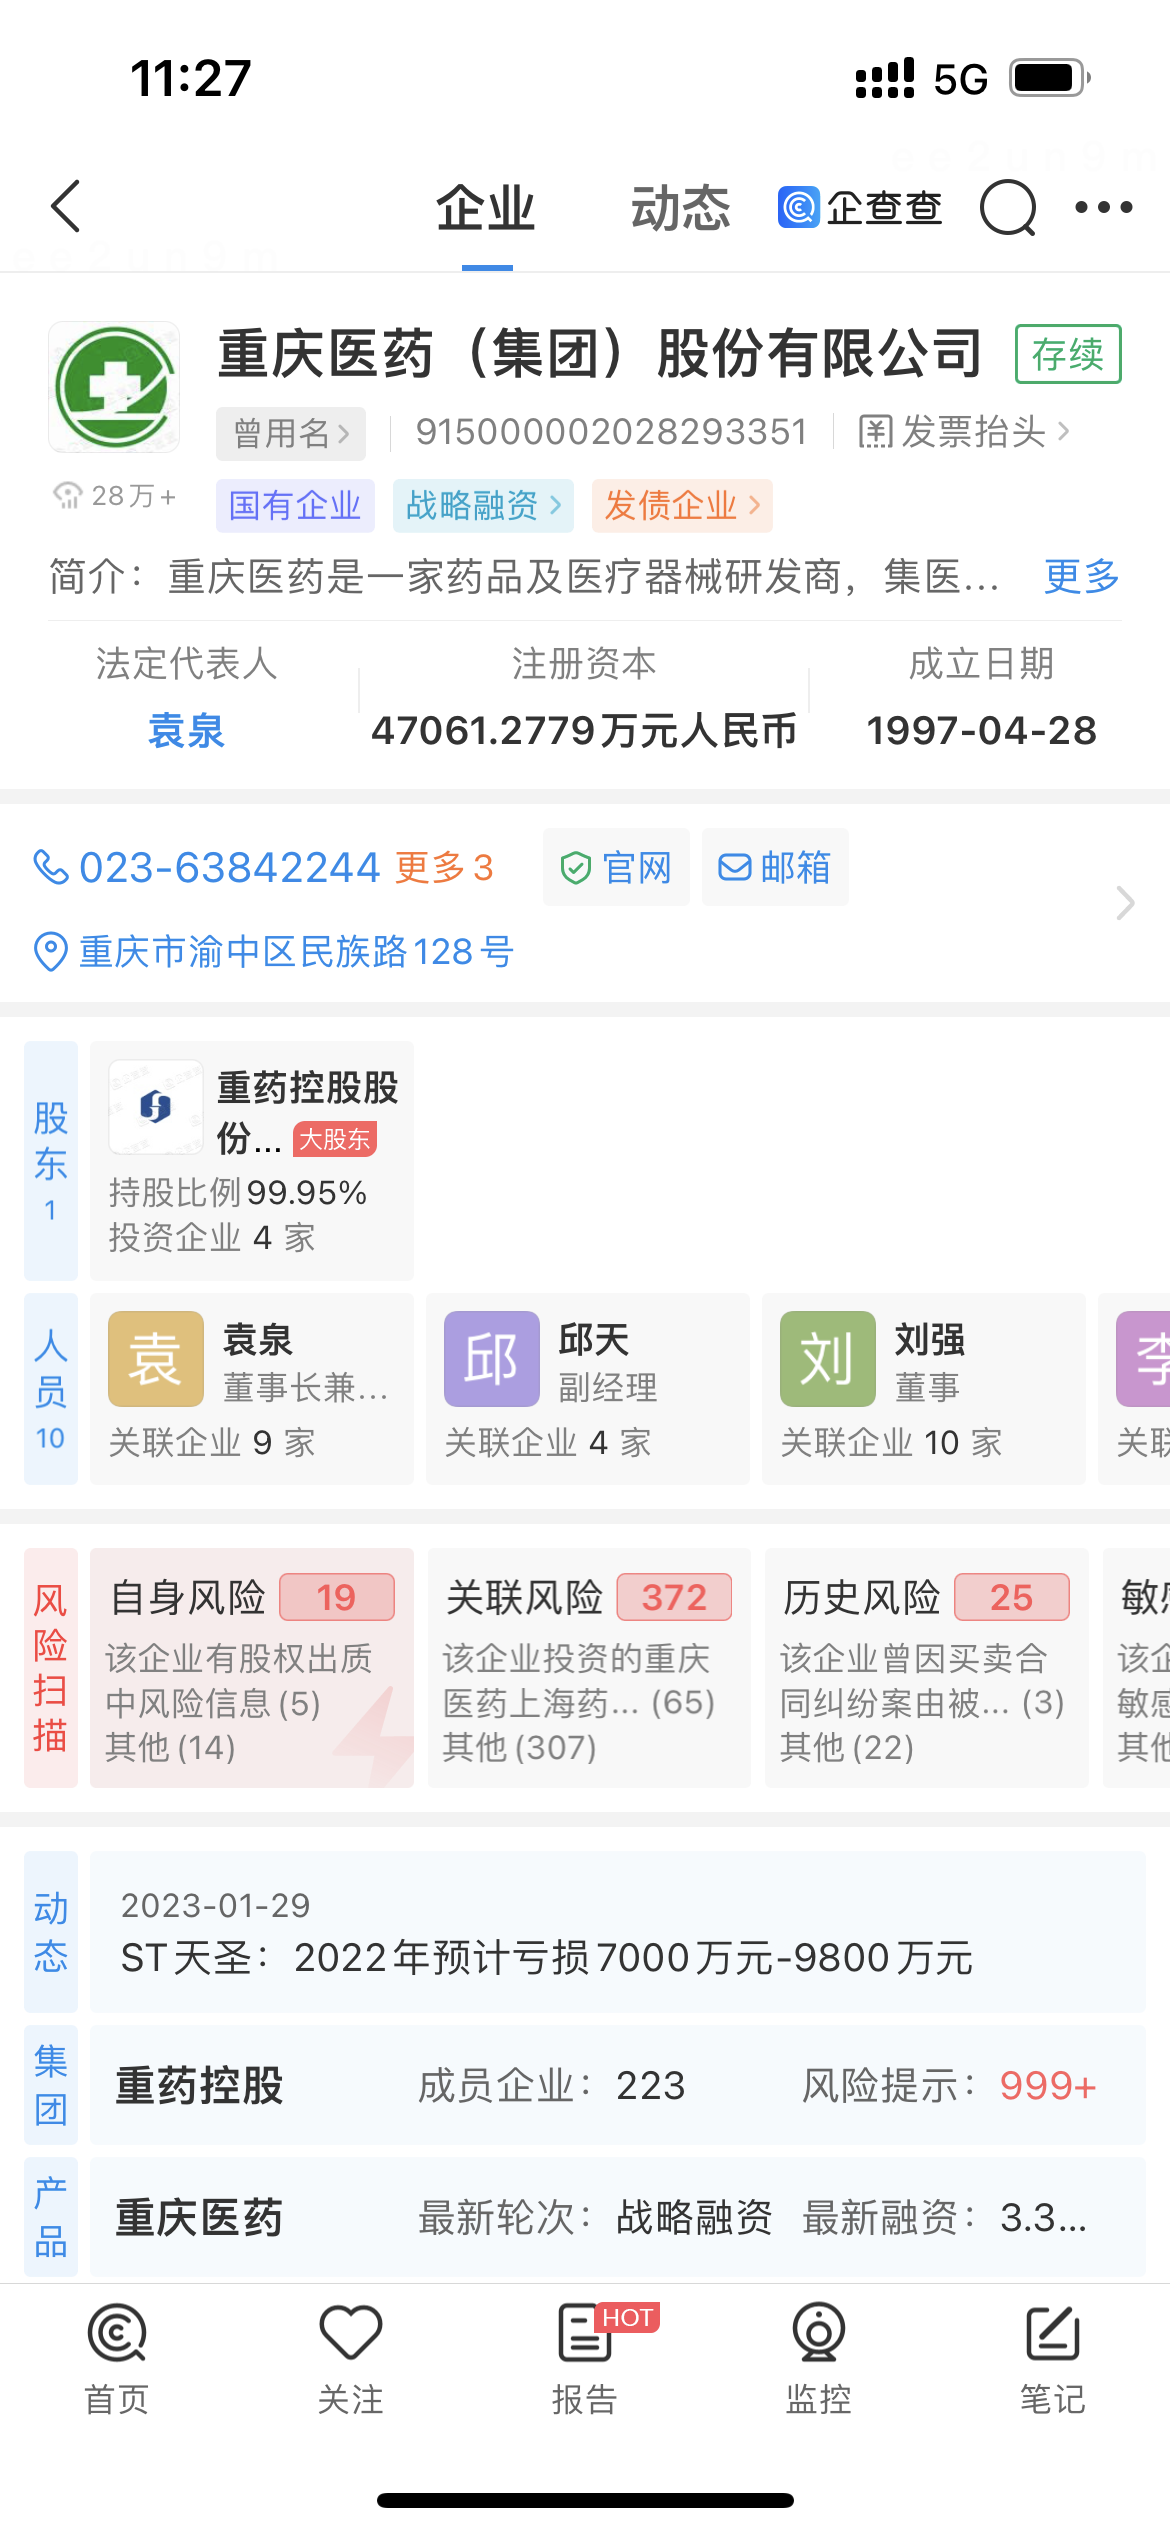Viewport: 1170px width, 2532px height.
Task: Tap 最新轮次 战略融资 text
Action: pyautogui.click(x=595, y=2217)
